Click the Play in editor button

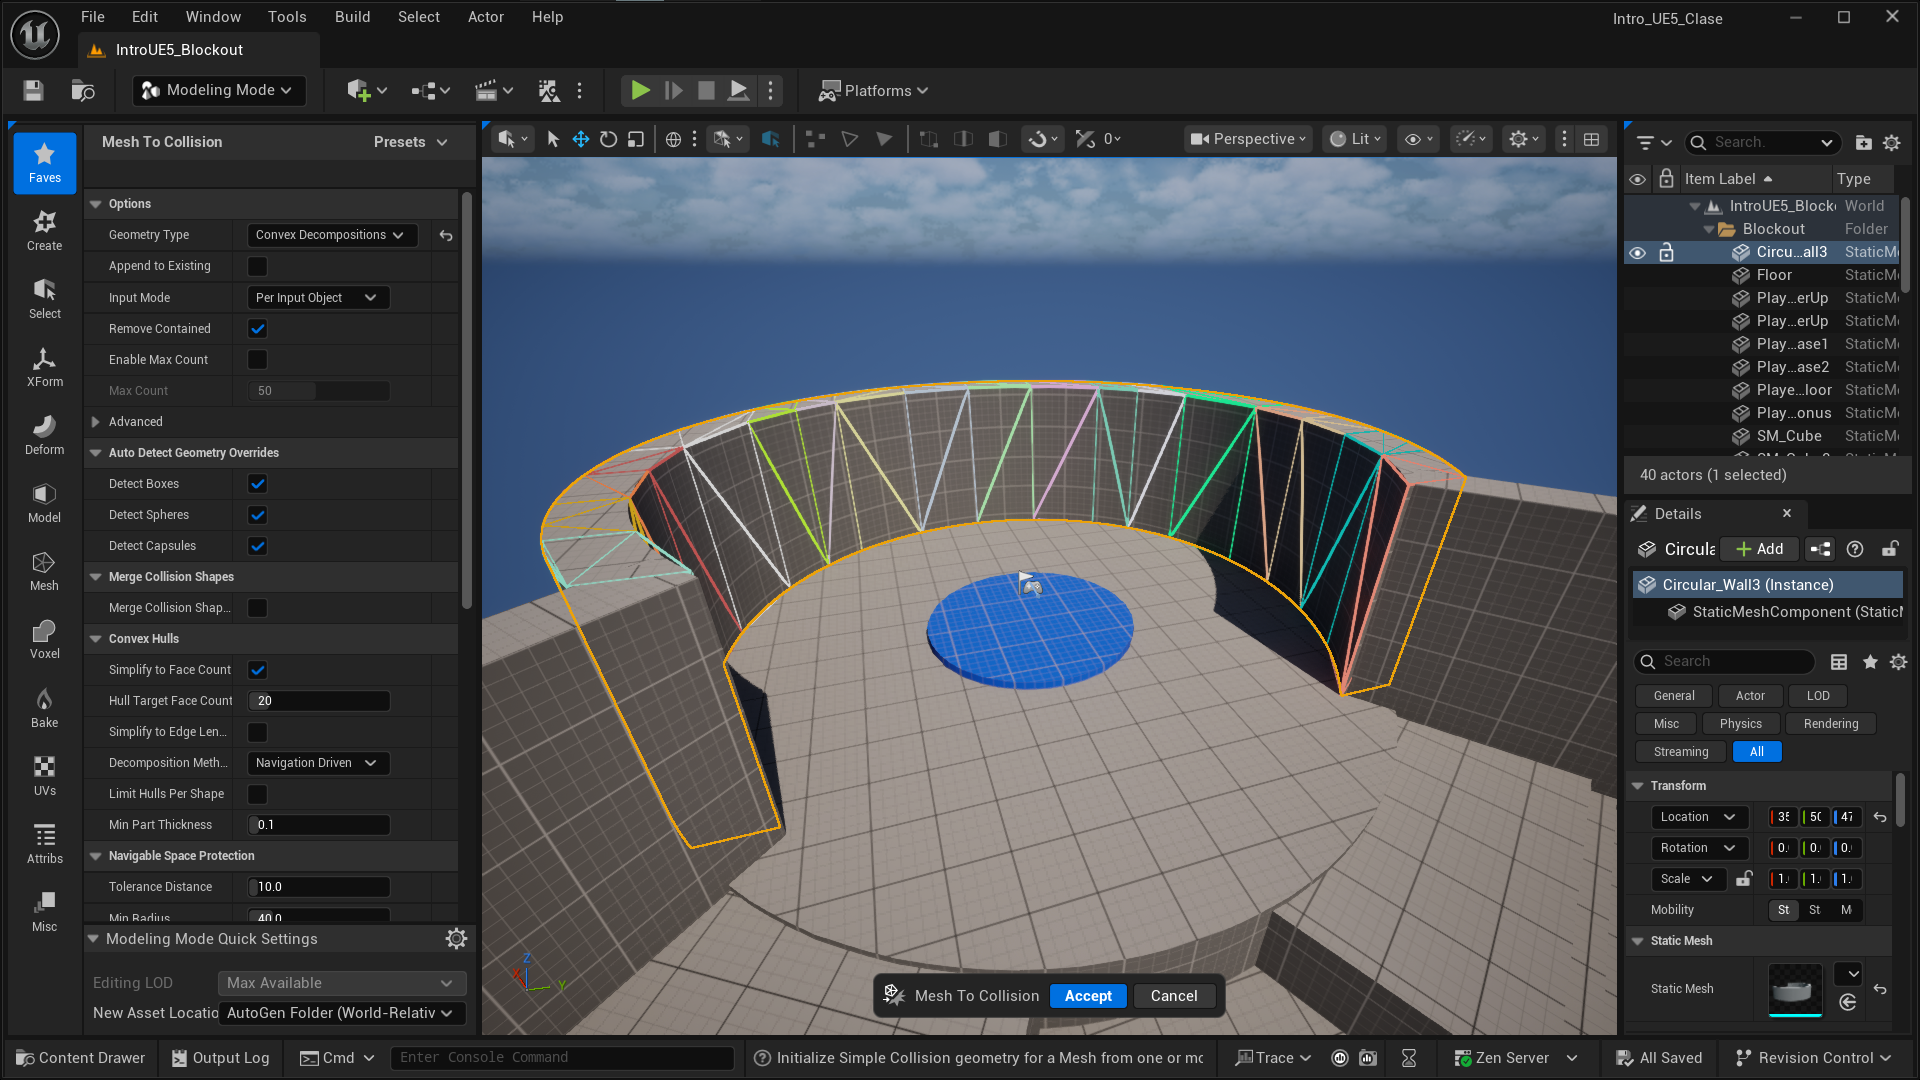coord(640,91)
